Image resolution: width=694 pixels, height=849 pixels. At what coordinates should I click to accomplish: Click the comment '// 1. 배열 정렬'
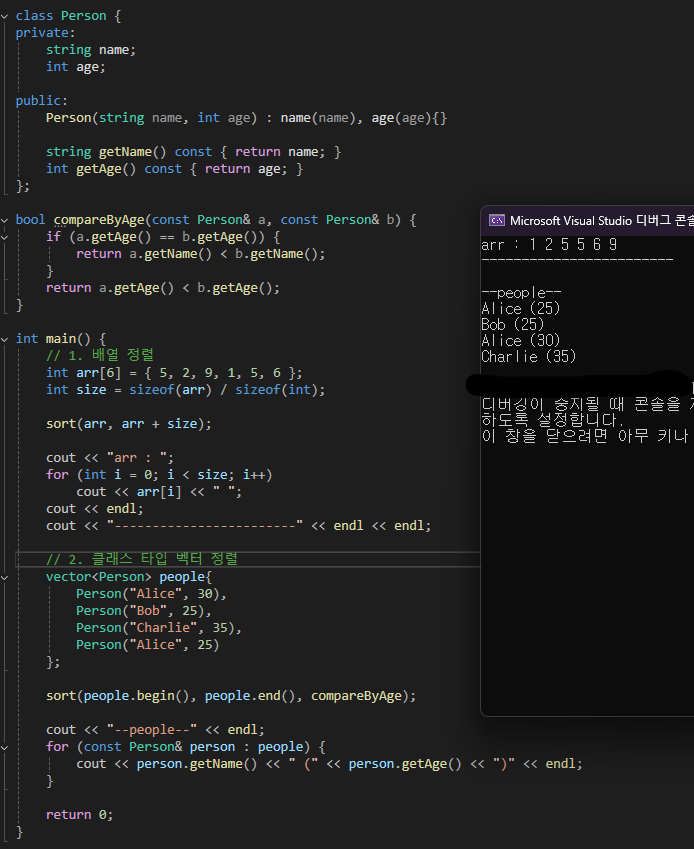(100, 355)
